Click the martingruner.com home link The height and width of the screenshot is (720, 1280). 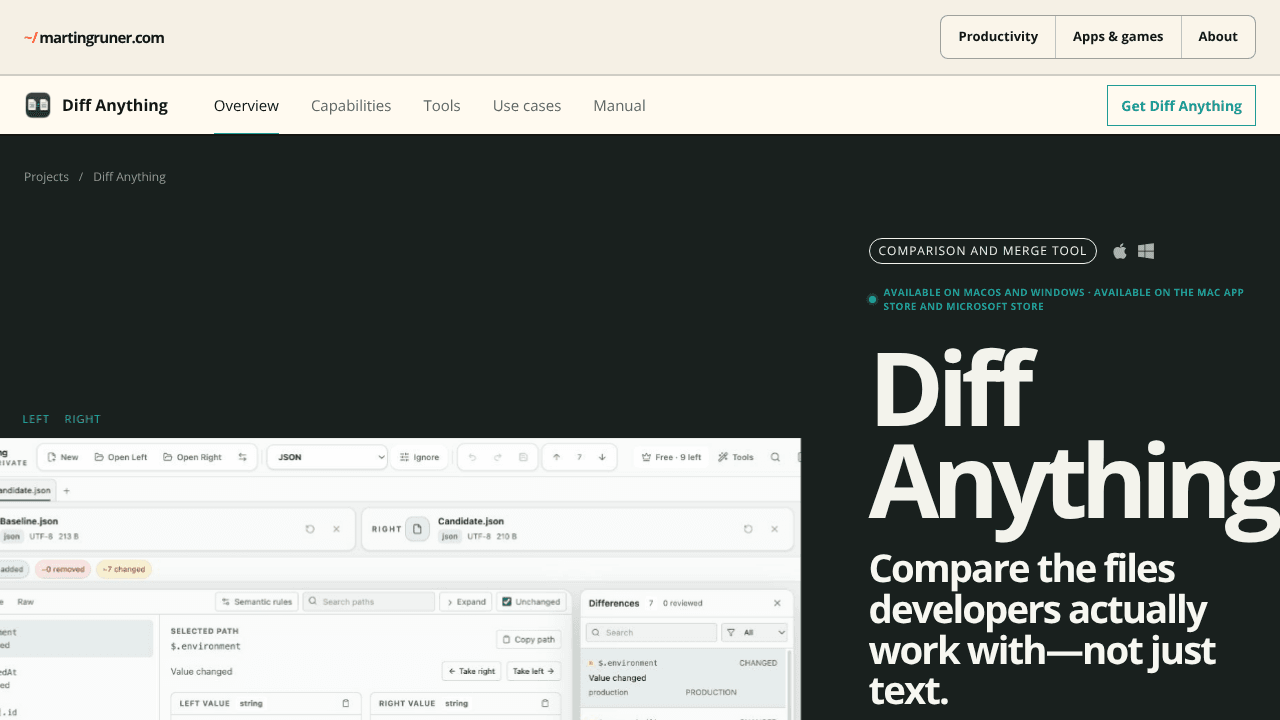coord(94,38)
